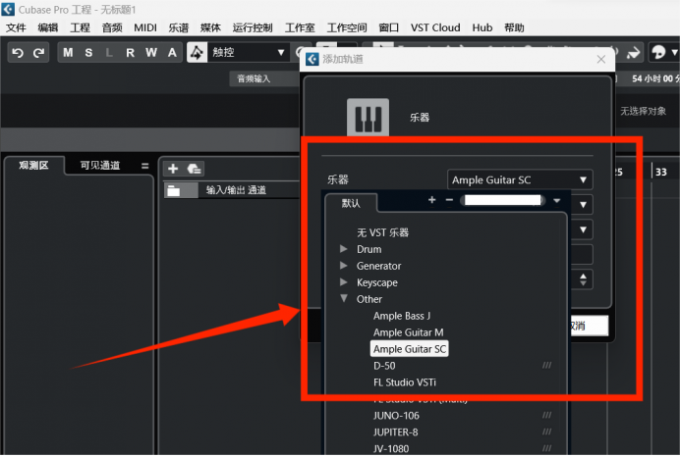Image resolution: width=680 pixels, height=456 pixels.
Task: Deactivate all Solo states with S button
Action: (x=89, y=52)
